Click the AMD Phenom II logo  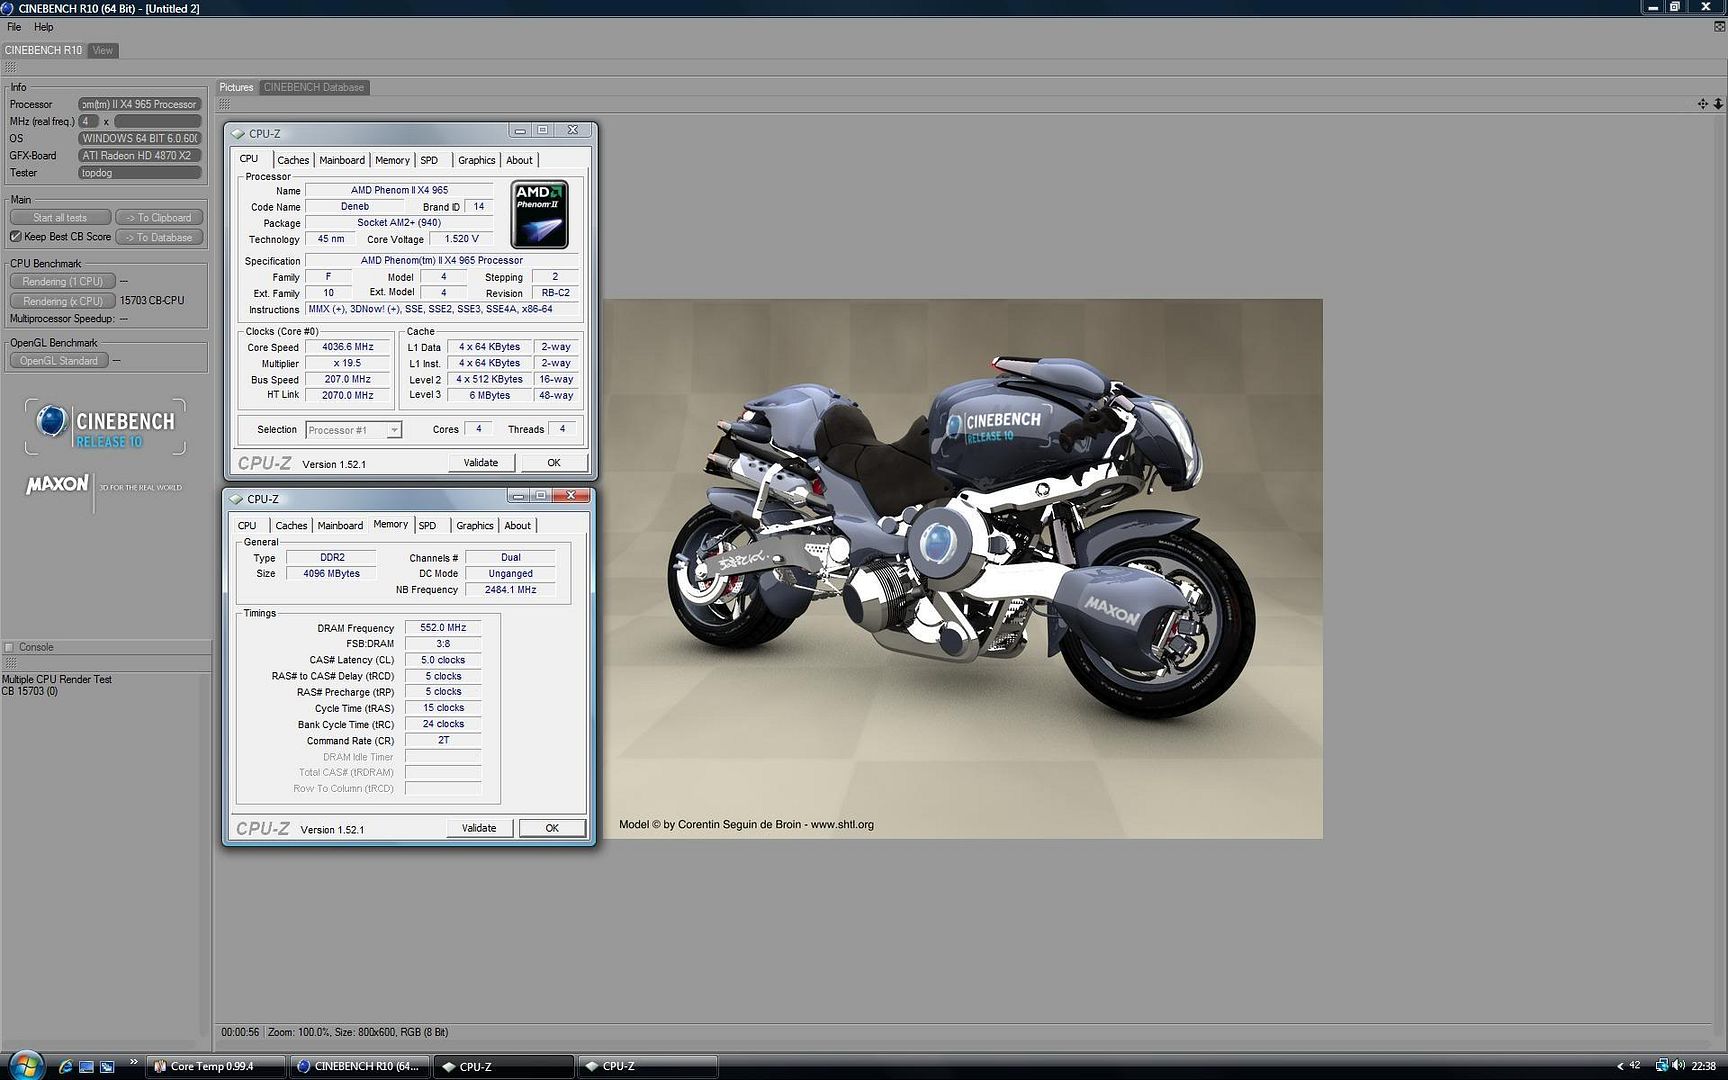[539, 214]
